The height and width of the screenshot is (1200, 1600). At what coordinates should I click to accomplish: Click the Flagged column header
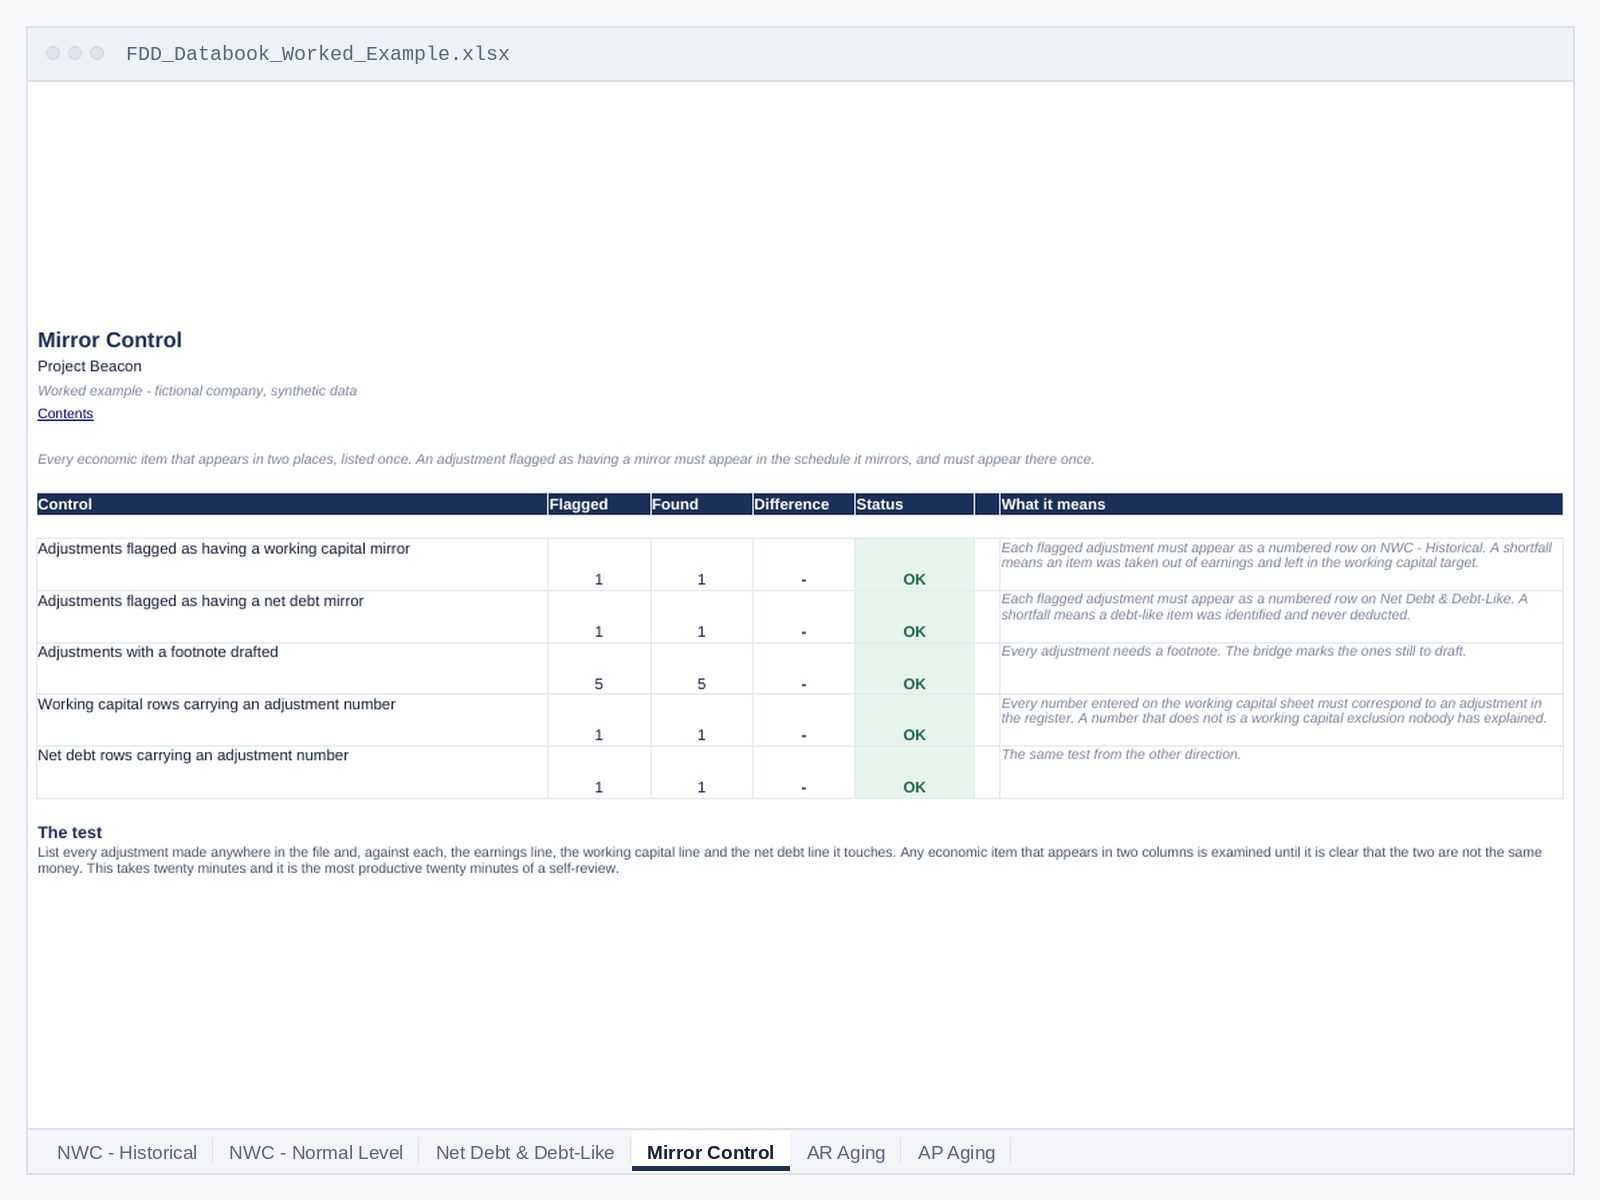coord(599,504)
